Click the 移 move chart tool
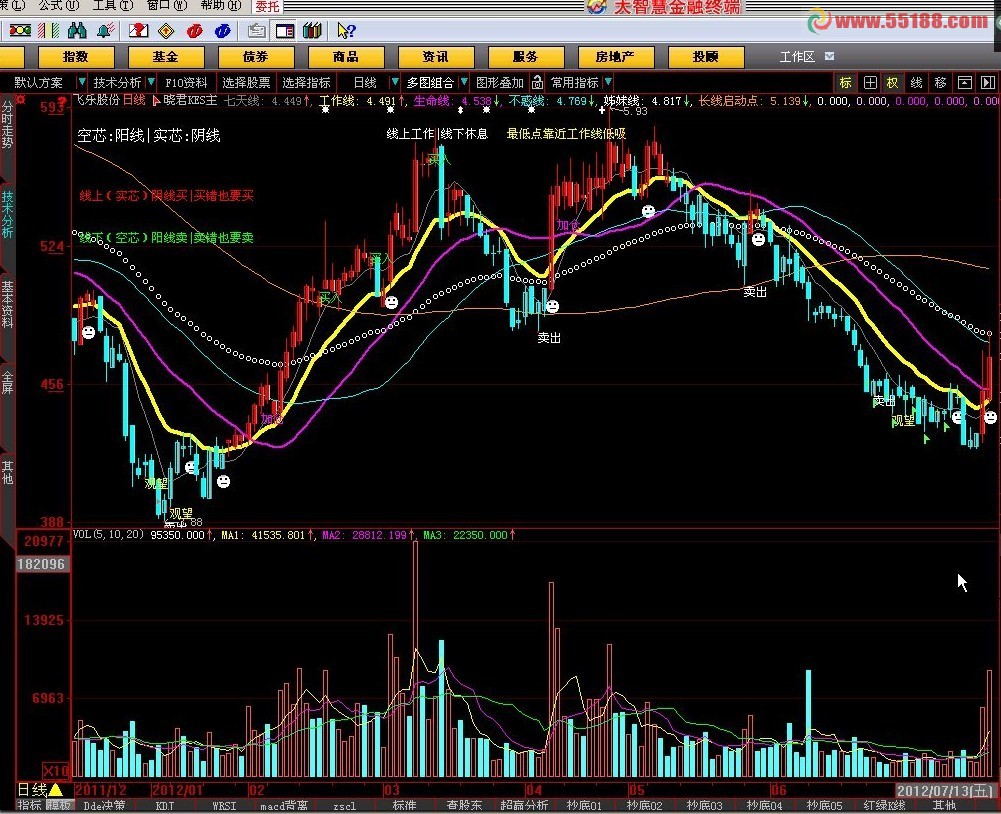Screen dimensions: 1001x814 click(940, 82)
